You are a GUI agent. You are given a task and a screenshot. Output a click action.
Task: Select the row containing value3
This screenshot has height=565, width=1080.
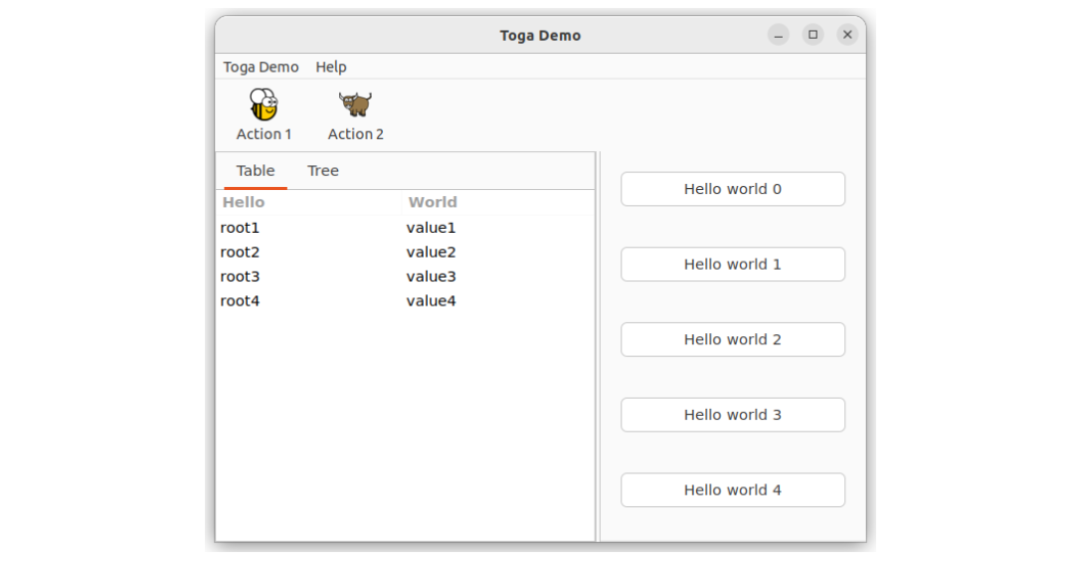[431, 277]
